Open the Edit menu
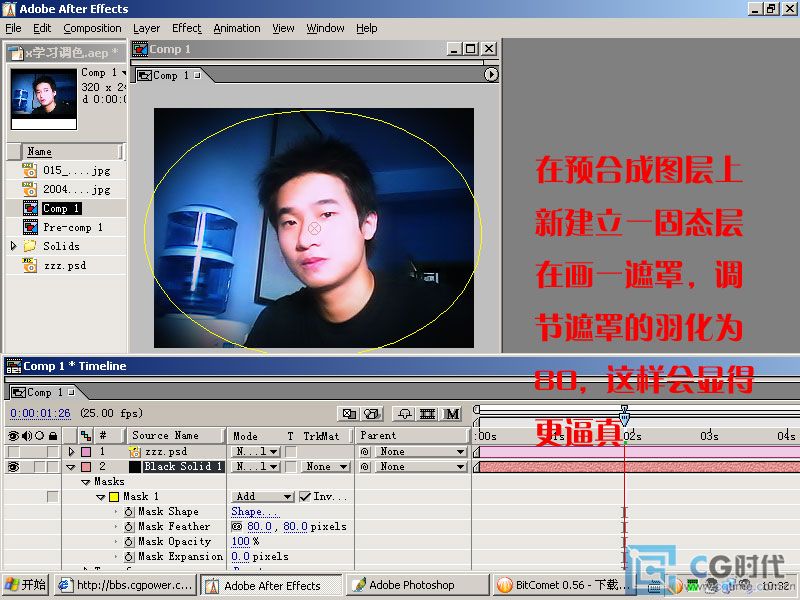The width and height of the screenshot is (800, 600). (42, 28)
